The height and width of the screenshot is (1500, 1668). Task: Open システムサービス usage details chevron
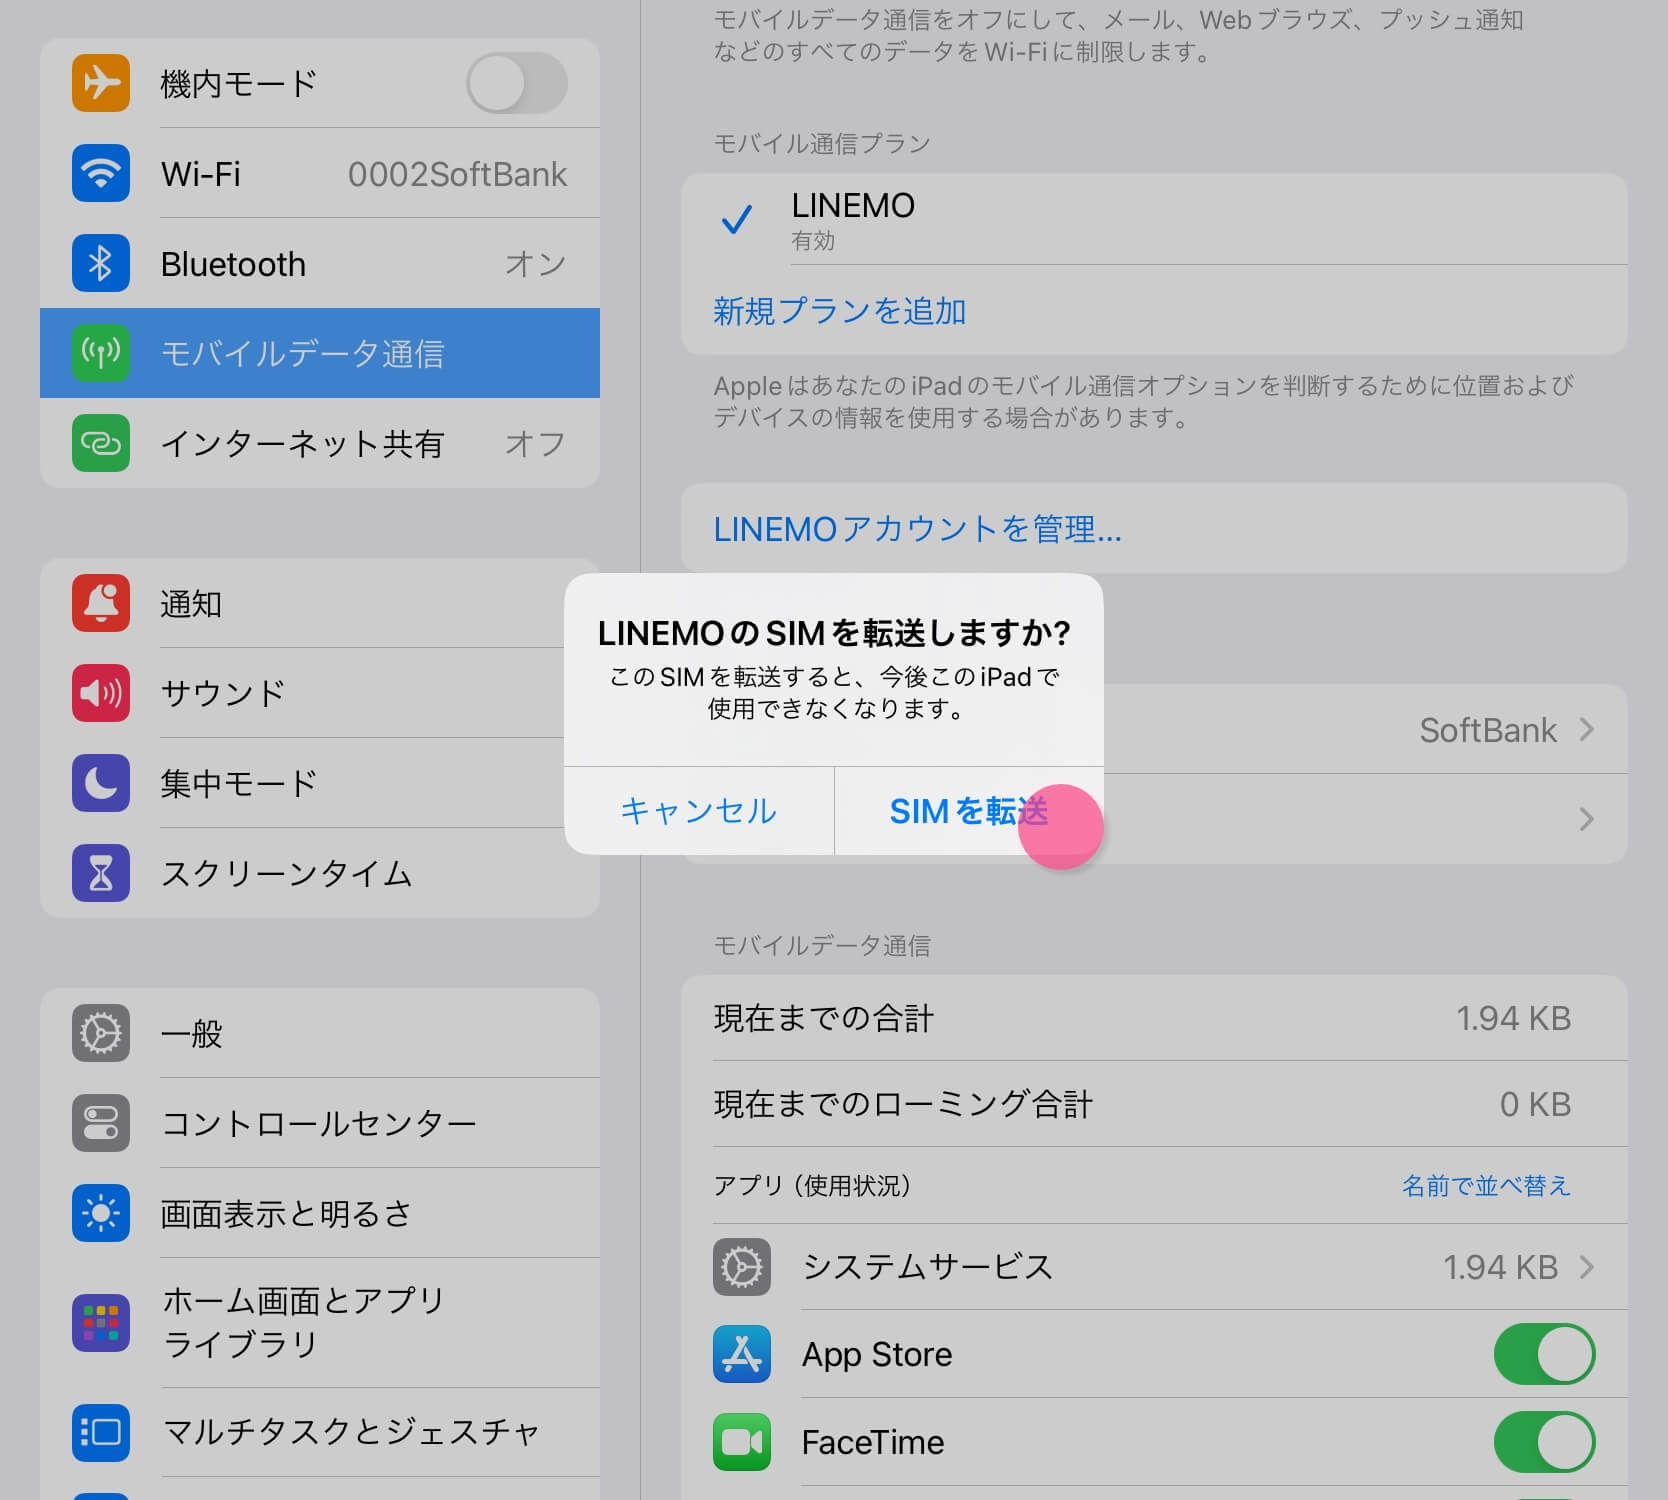pyautogui.click(x=1586, y=1267)
